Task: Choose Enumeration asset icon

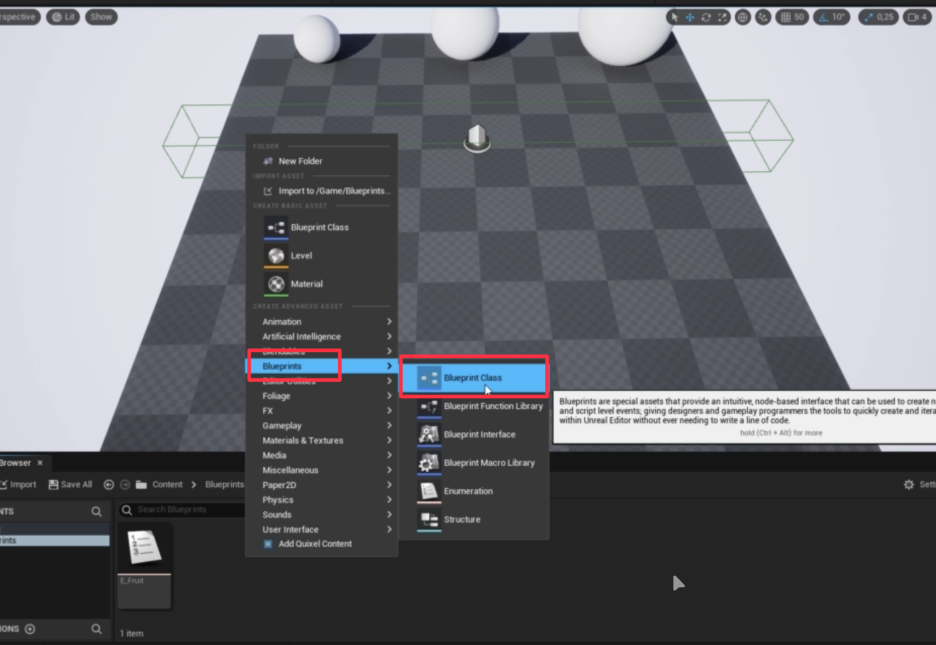Action: tap(429, 491)
